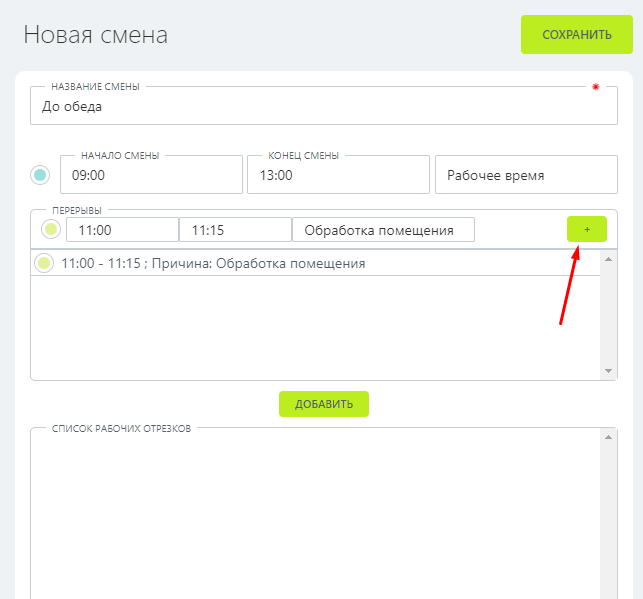
Task: Click the Сохранить button
Action: click(576, 35)
